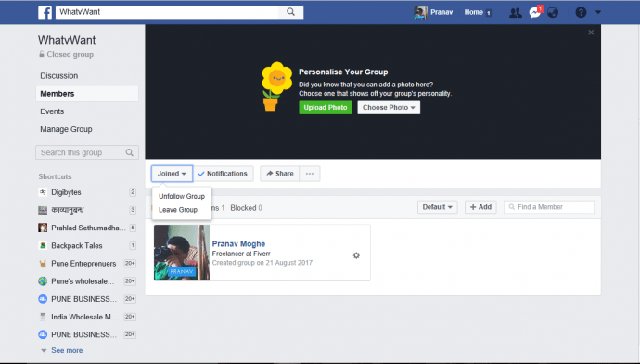Open India Wholesale shortcut
This screenshot has width=640, height=364.
pyautogui.click(x=81, y=317)
